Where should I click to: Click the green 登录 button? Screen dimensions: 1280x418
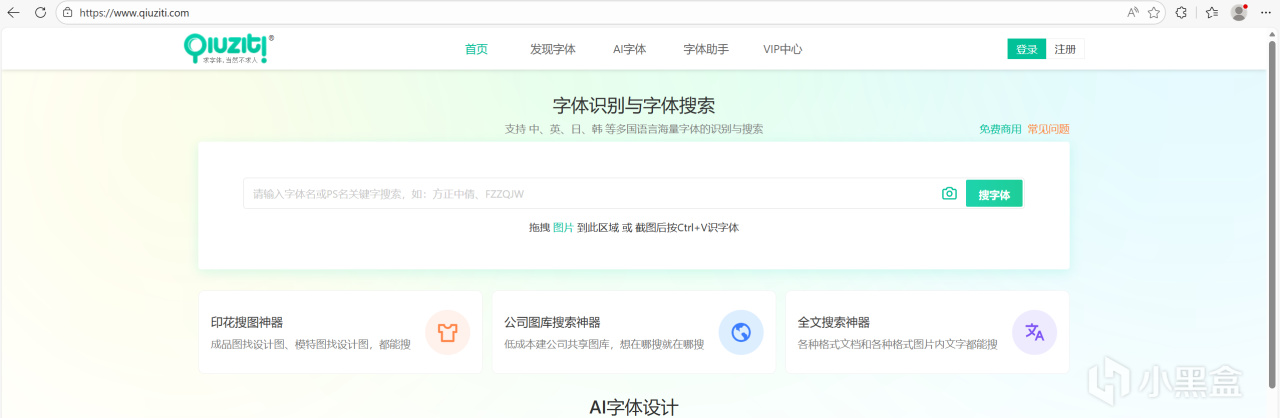(x=1026, y=49)
